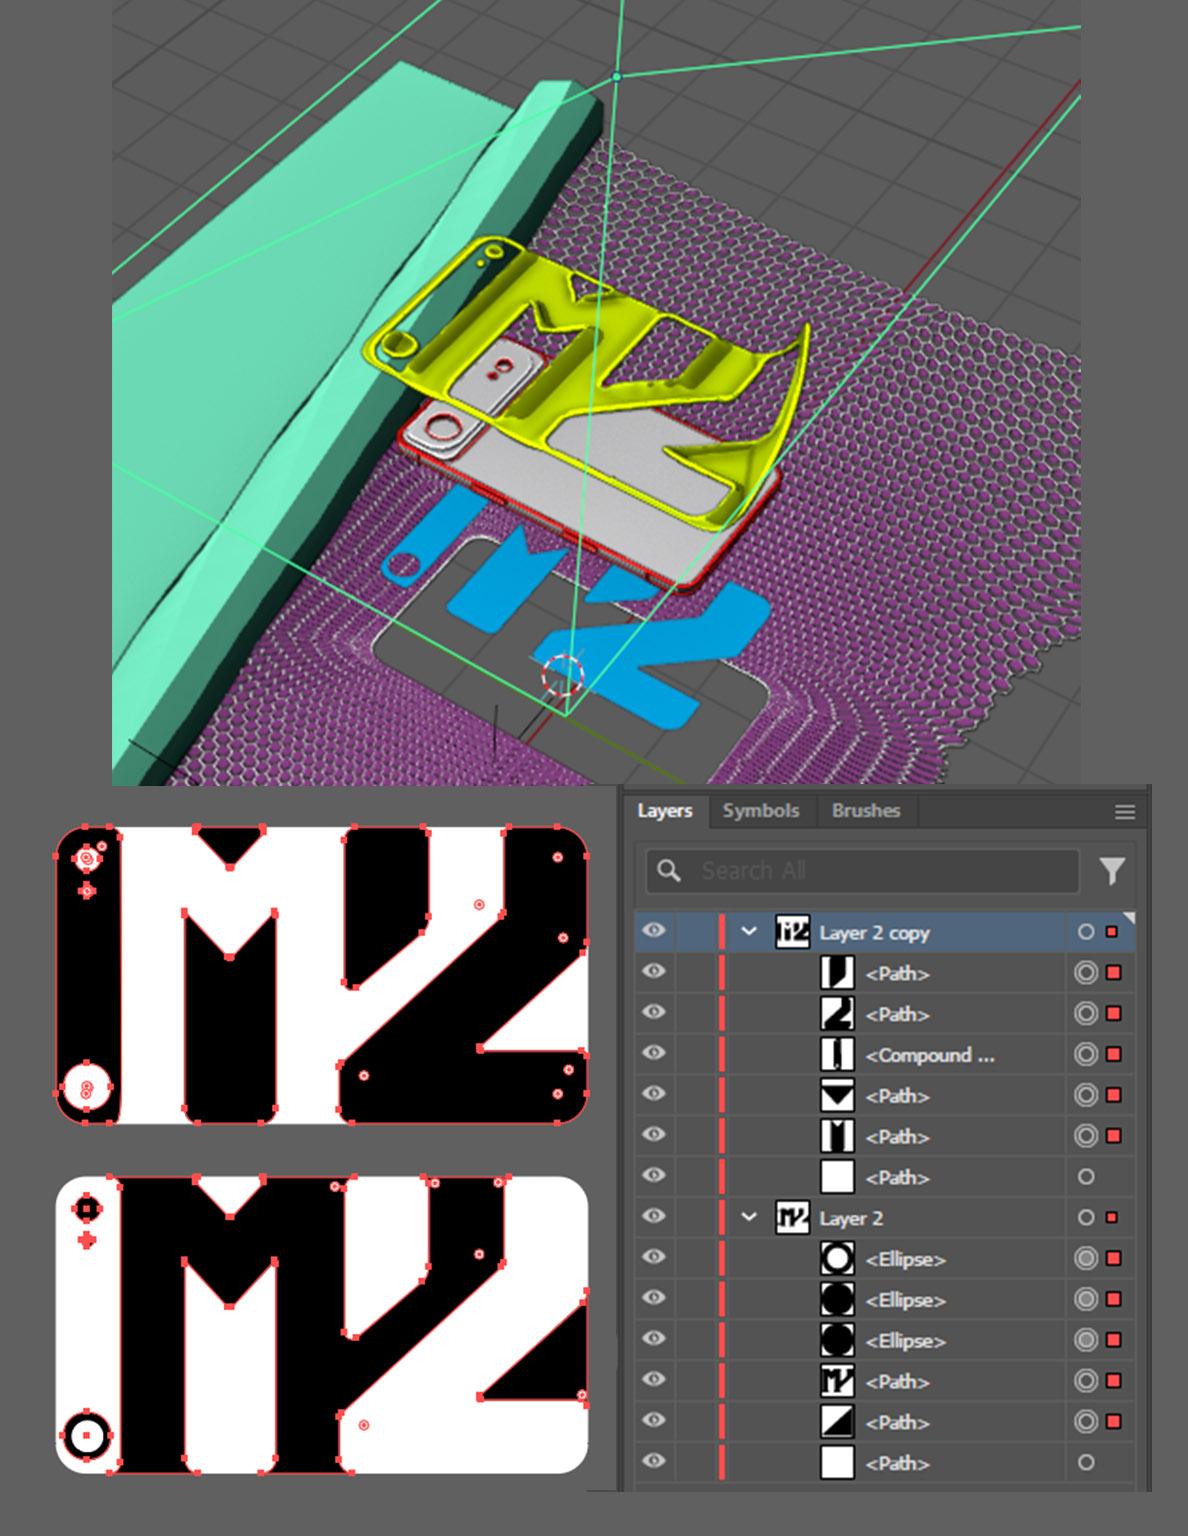The height and width of the screenshot is (1536, 1188).
Task: Select the diagonal half-black <Path> thumbnail
Action: [x=837, y=1422]
